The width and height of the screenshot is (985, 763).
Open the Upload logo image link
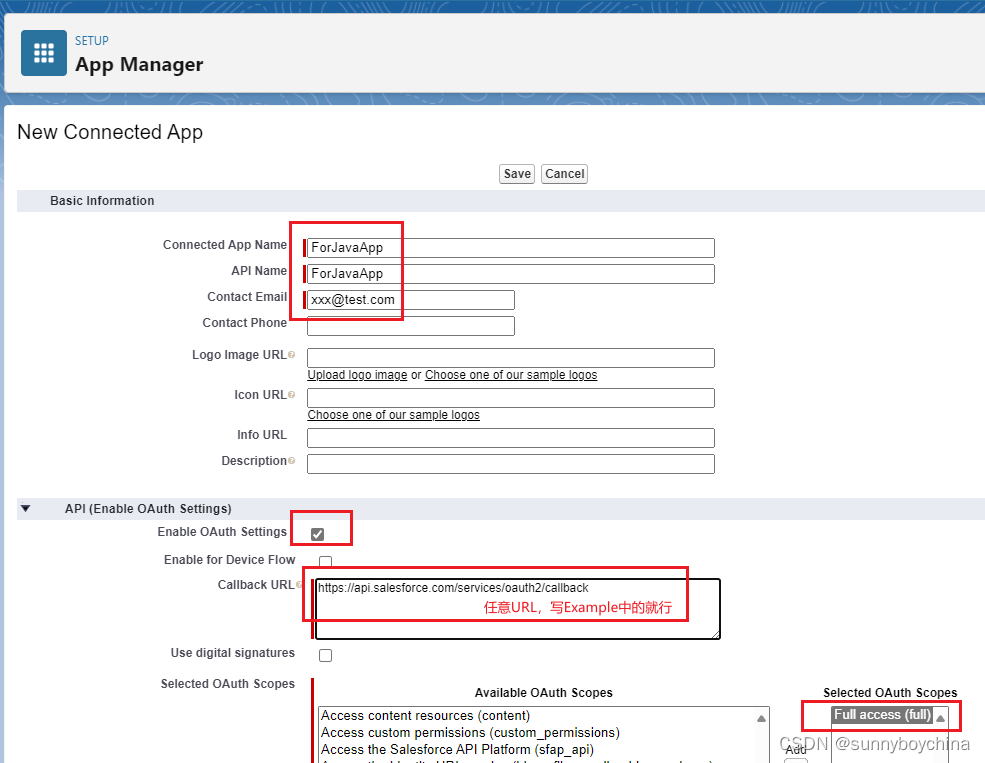click(x=357, y=375)
